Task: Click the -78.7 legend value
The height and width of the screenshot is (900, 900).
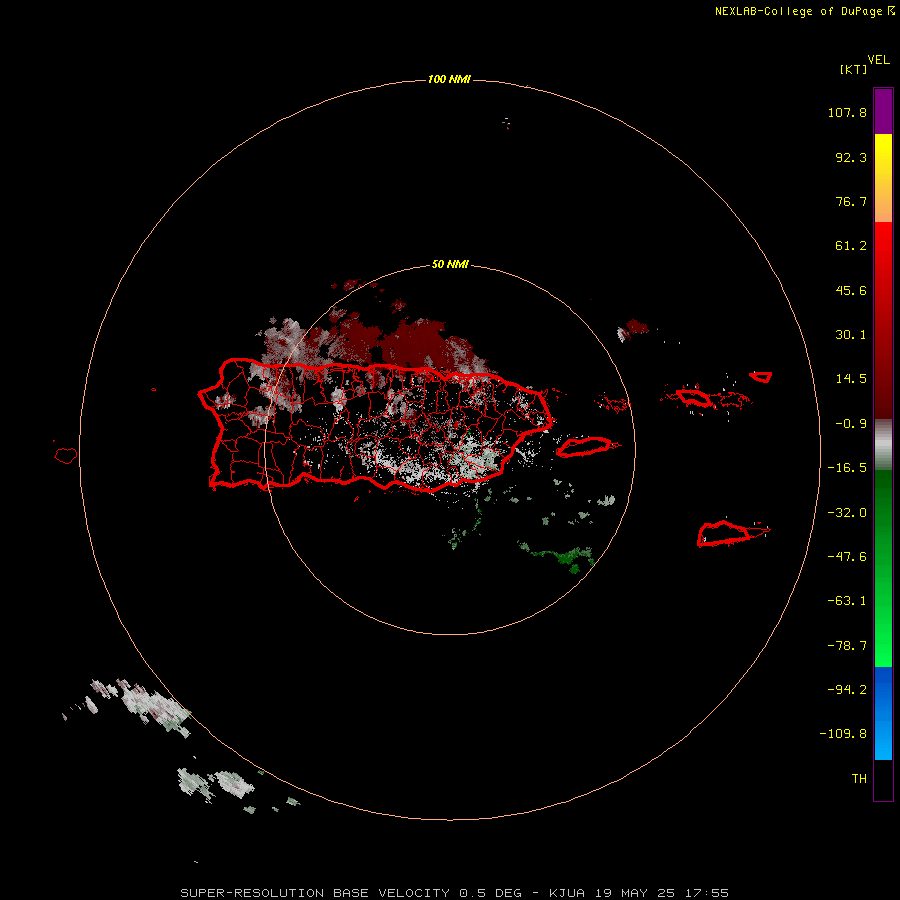Action: tap(847, 646)
